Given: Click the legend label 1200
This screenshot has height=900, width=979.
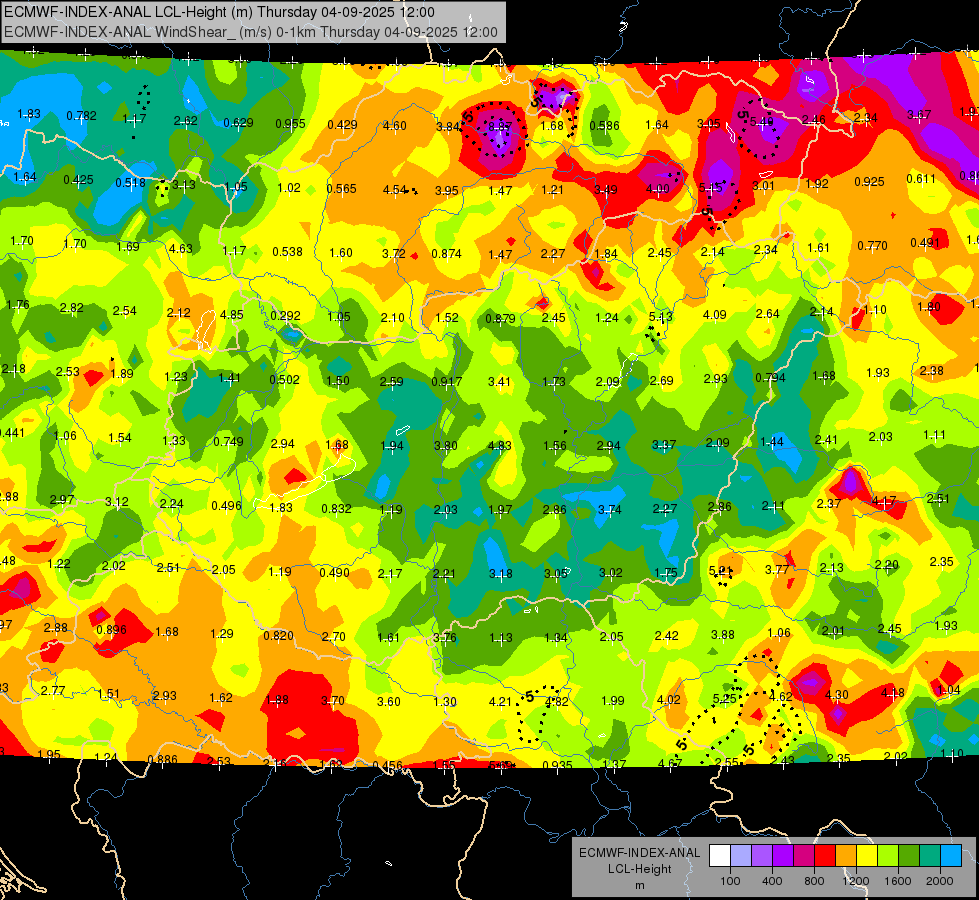Looking at the screenshot, I should (856, 881).
